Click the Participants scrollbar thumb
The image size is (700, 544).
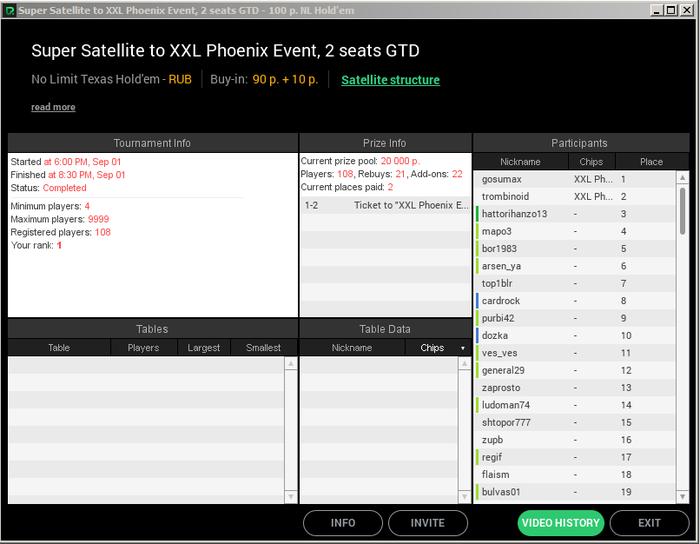[682, 211]
